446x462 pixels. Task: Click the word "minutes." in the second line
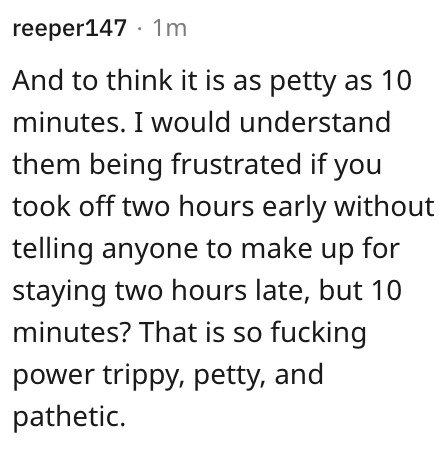(69, 122)
